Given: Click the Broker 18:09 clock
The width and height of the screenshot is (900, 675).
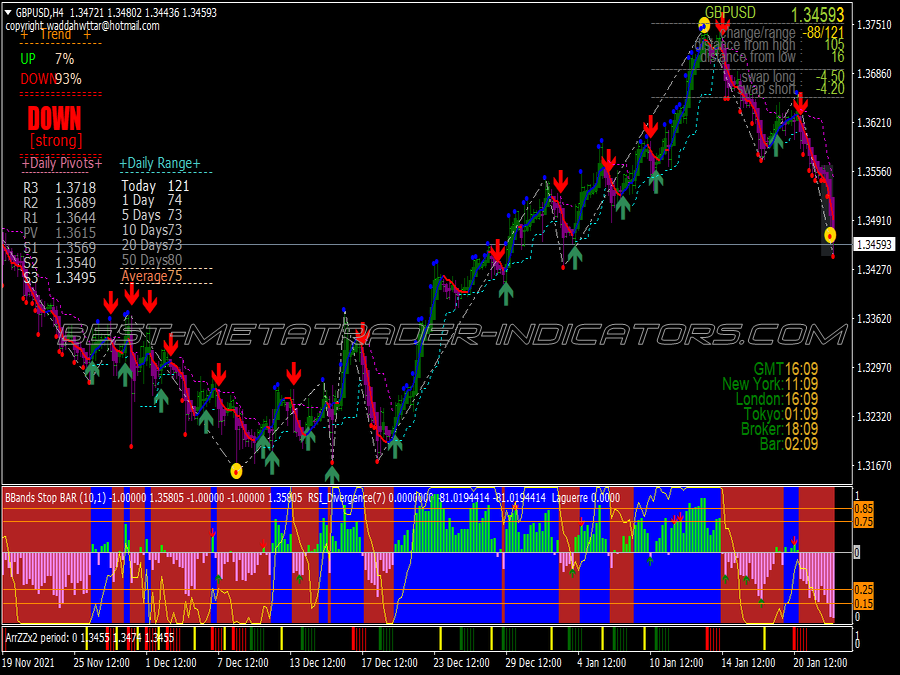Looking at the screenshot, I should tap(779, 428).
